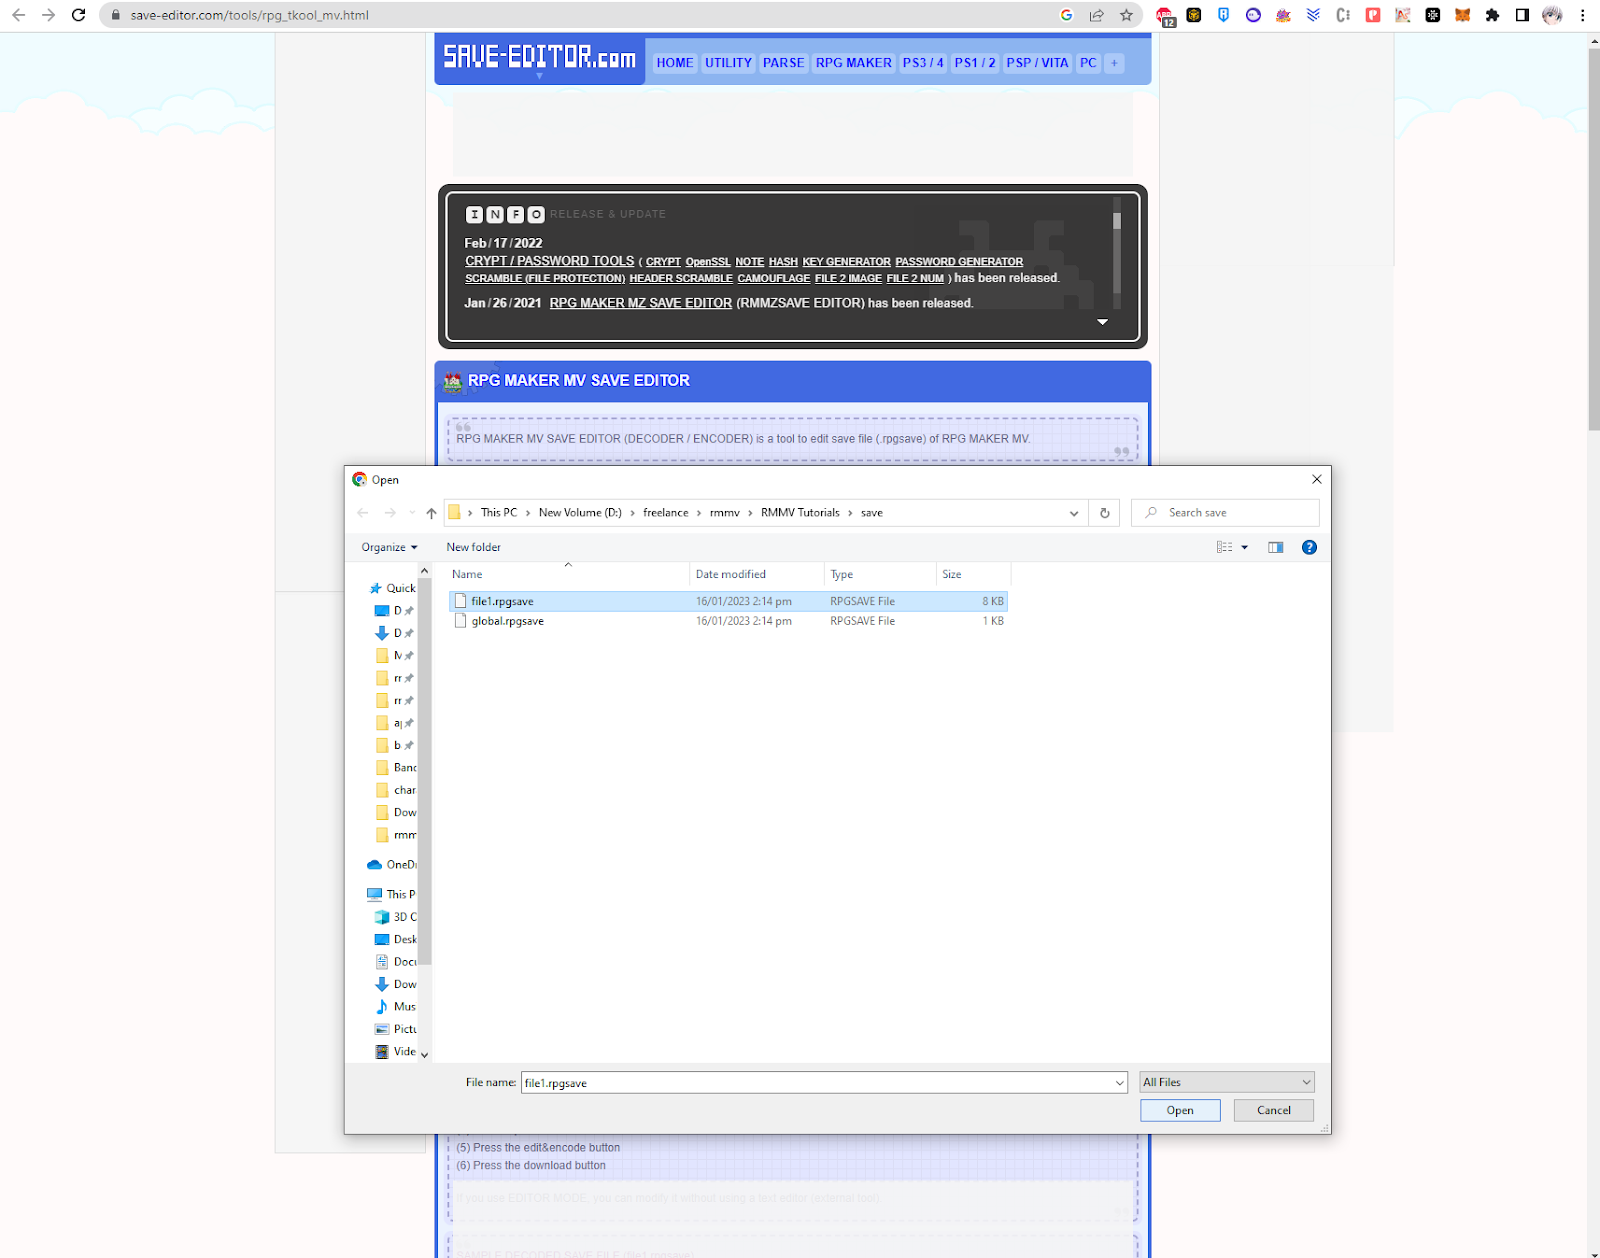Open the UTILITY menu tab
Image resolution: width=1600 pixels, height=1258 pixels.
pos(728,62)
